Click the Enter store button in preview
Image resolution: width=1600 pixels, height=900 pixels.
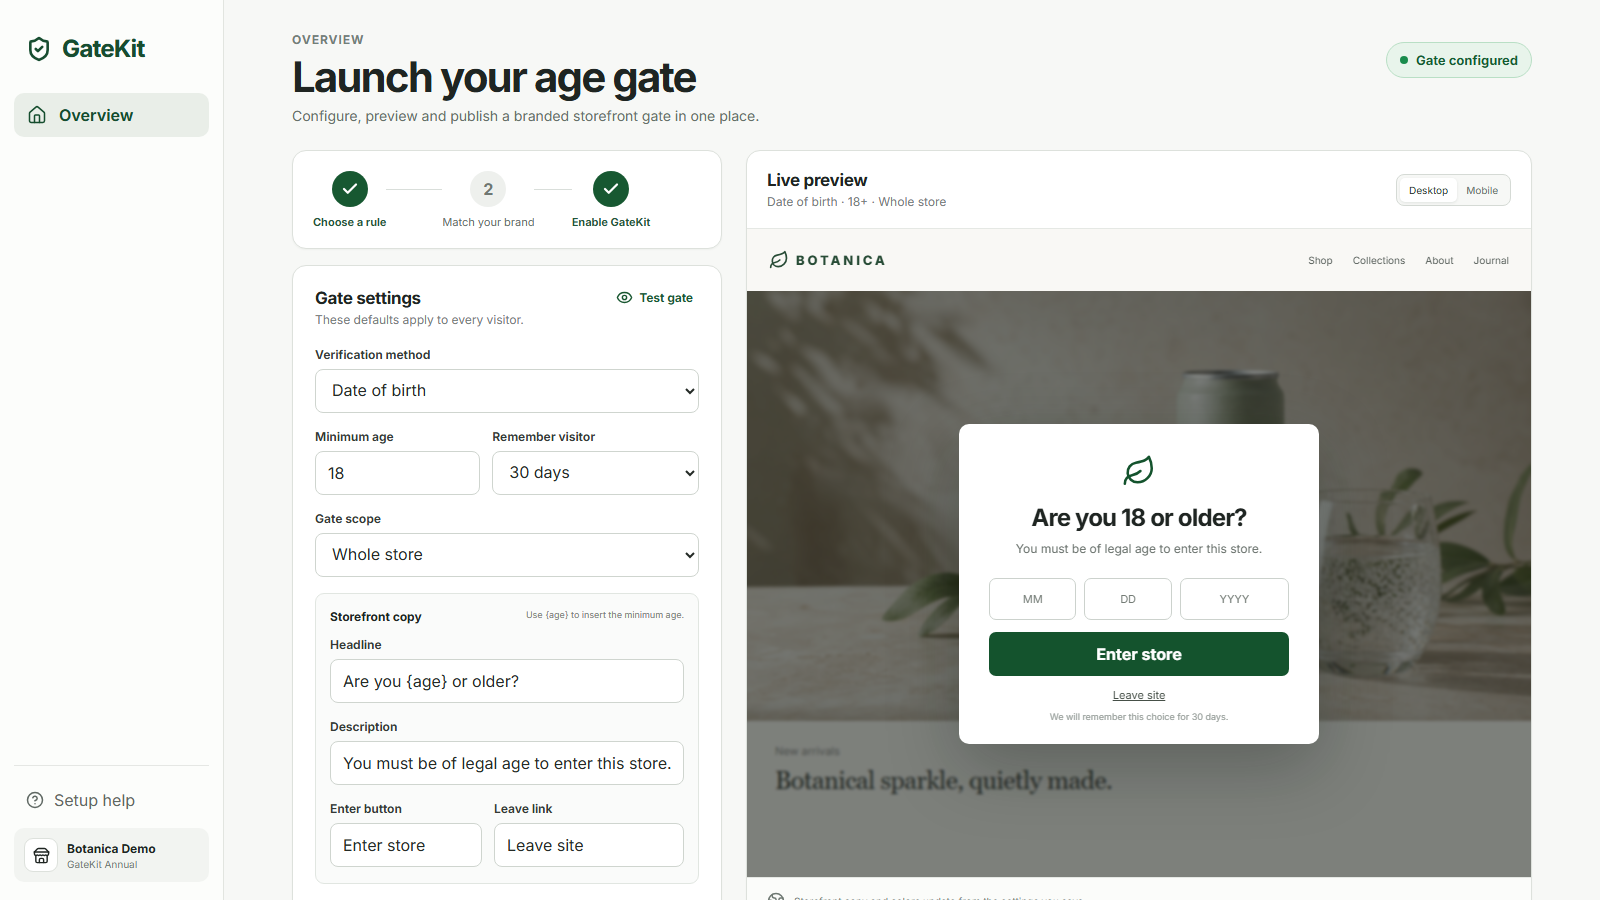[1139, 654]
